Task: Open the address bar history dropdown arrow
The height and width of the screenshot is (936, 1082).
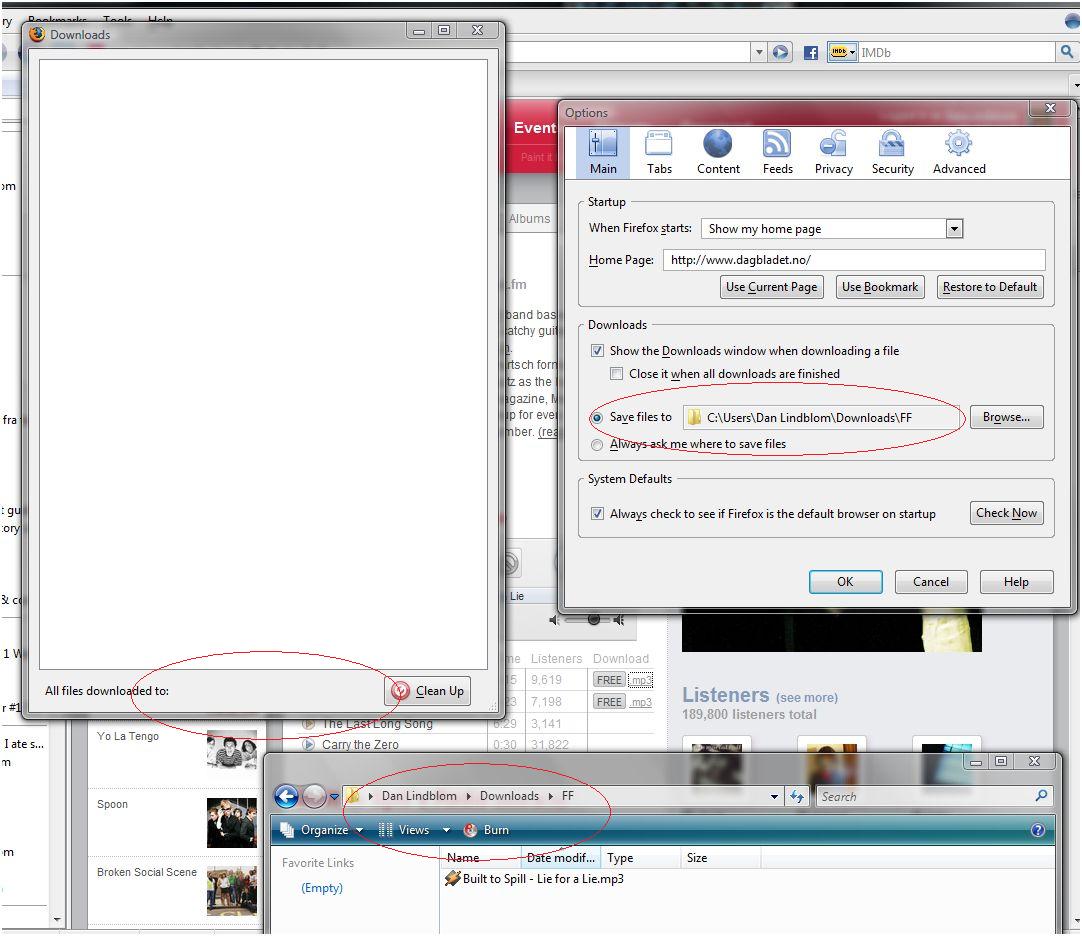Action: pos(759,52)
